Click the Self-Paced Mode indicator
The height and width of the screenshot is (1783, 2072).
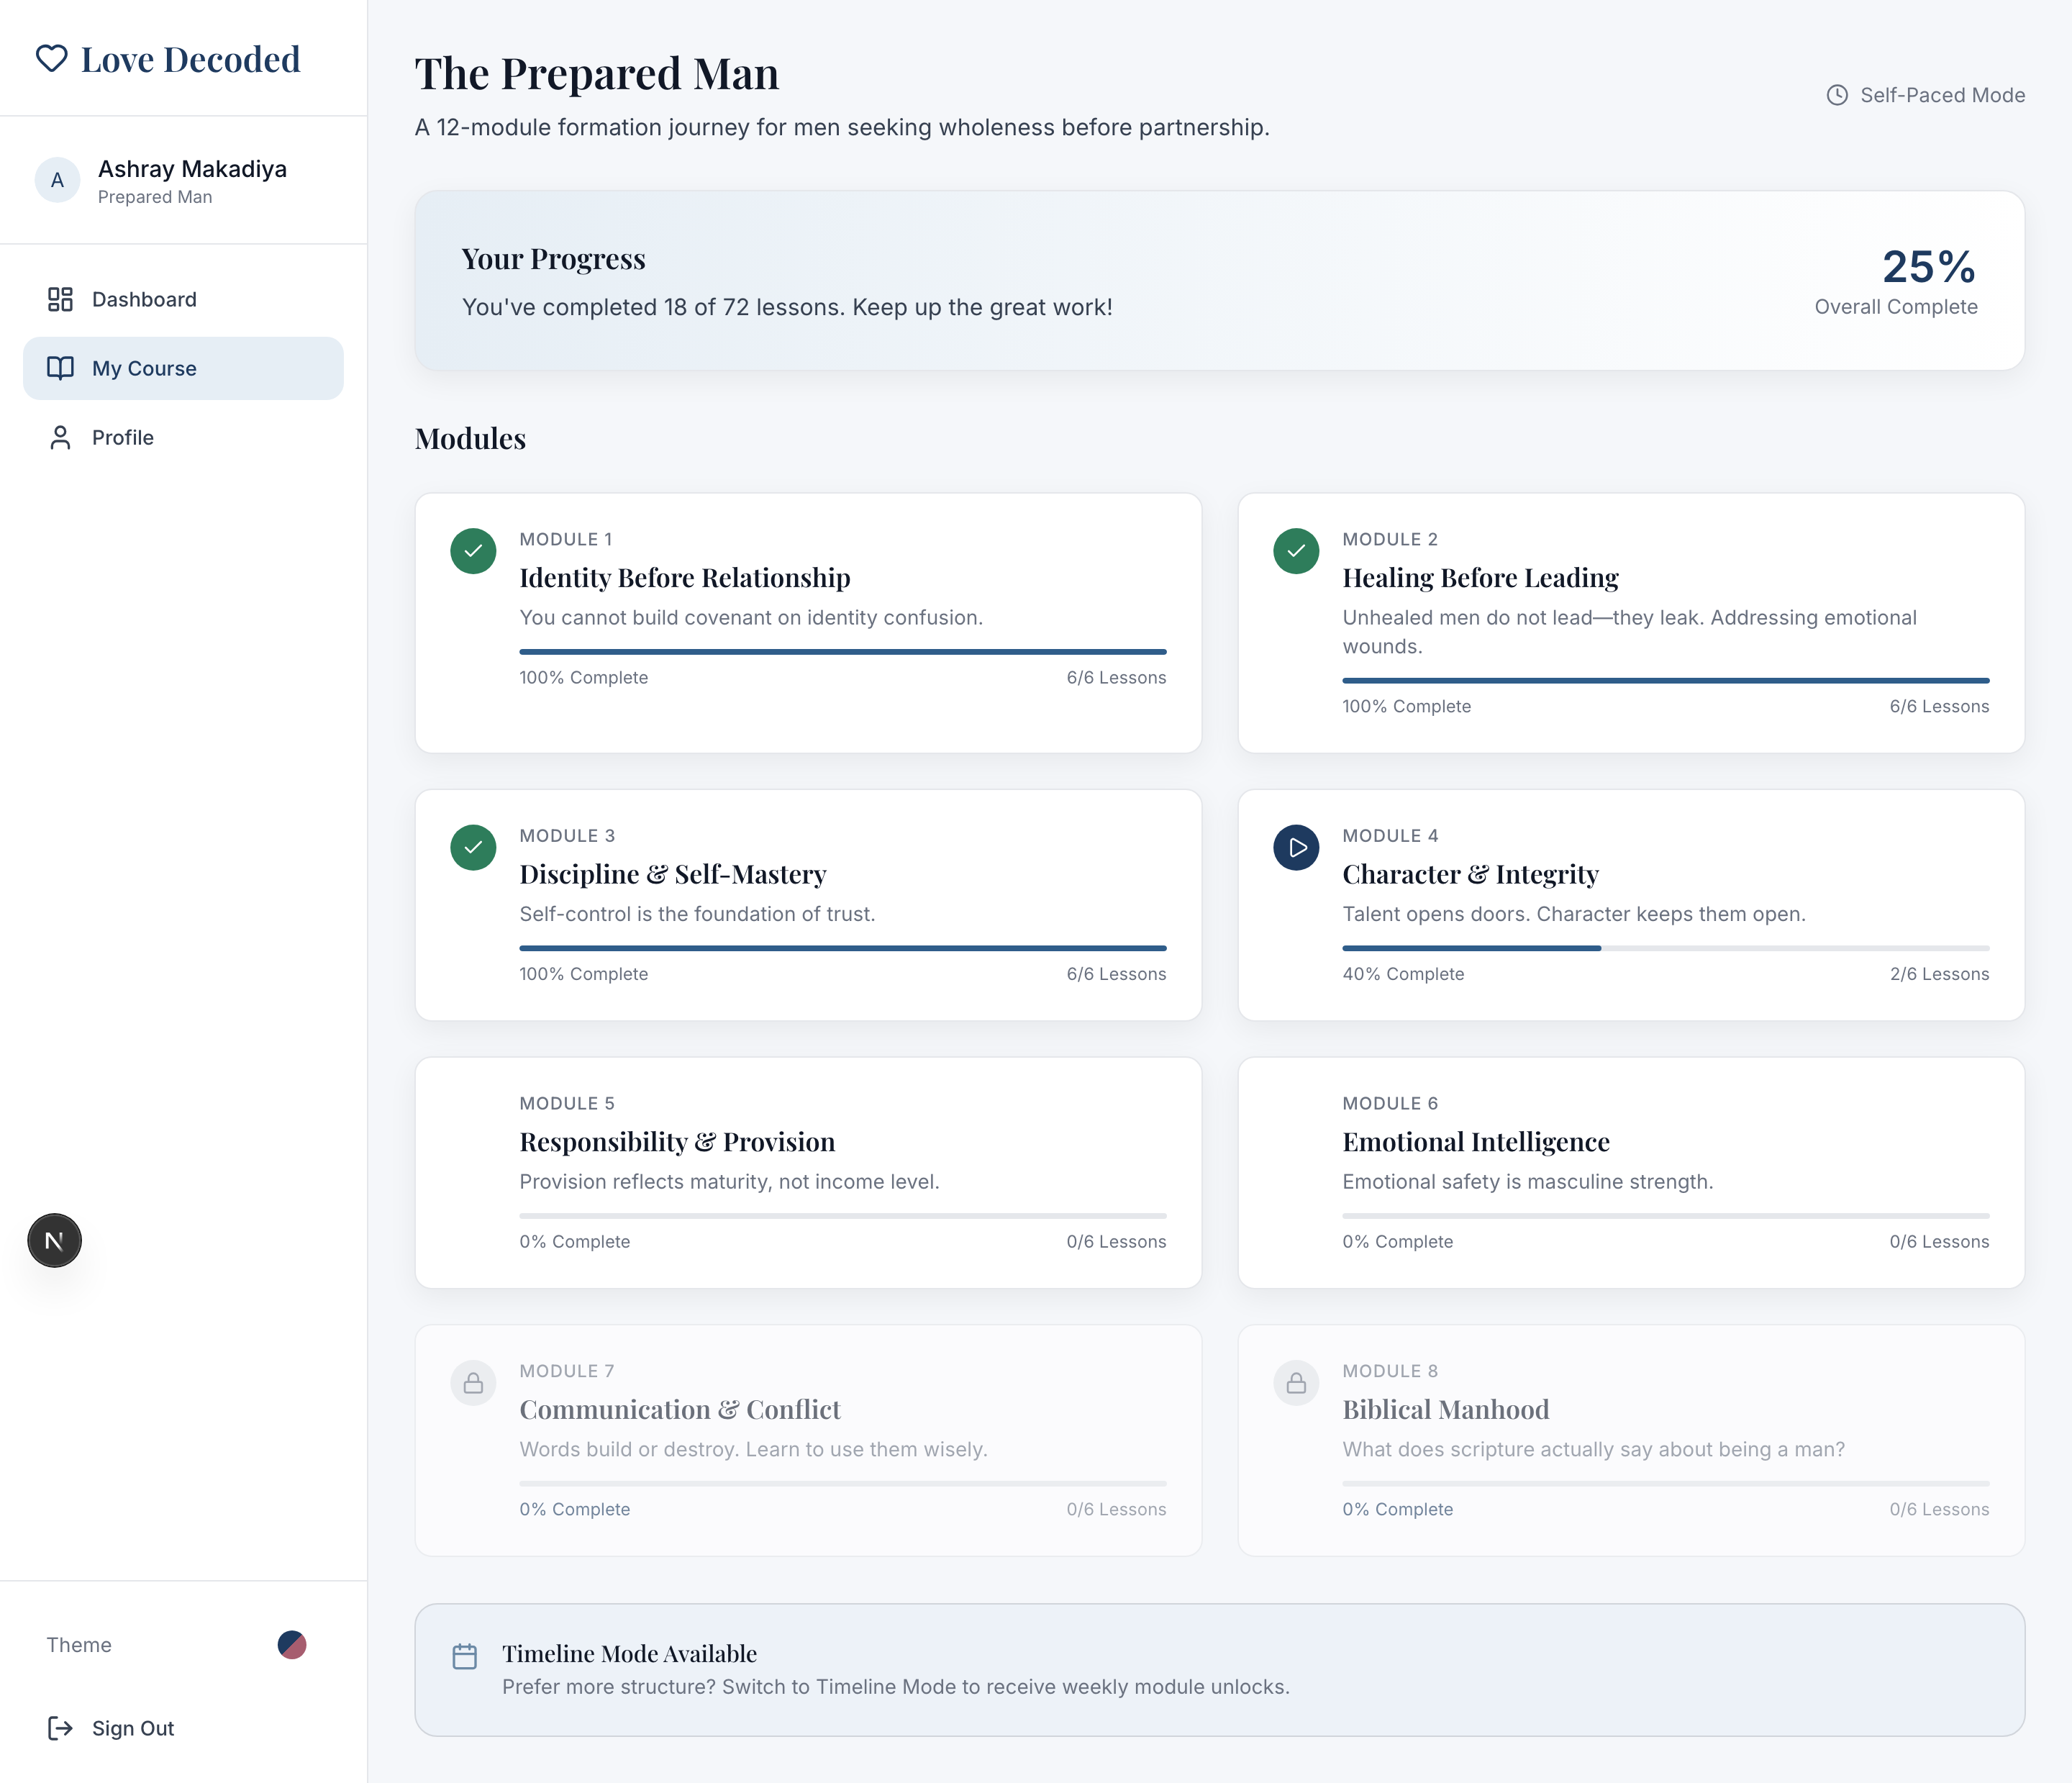[x=1925, y=95]
